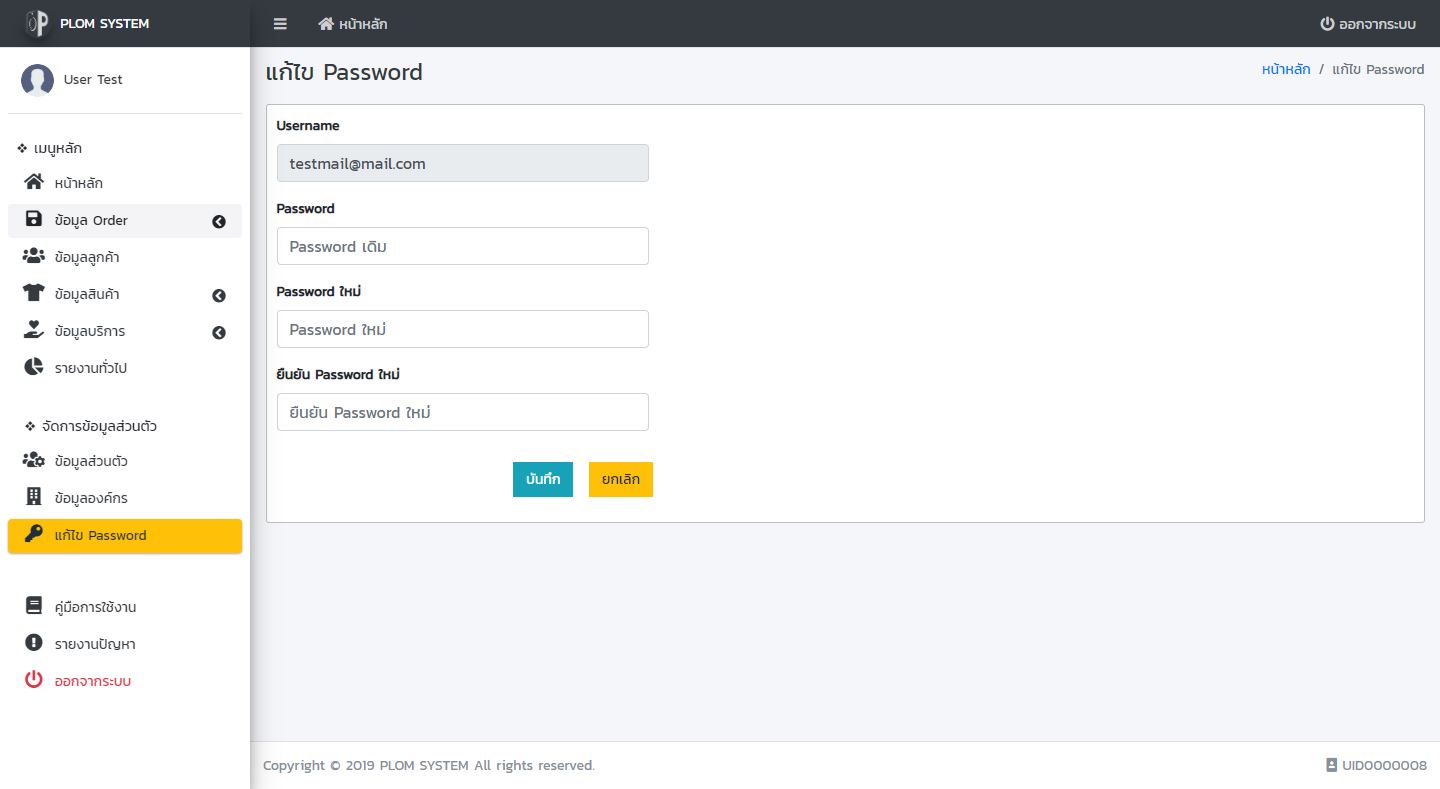
Task: Expand the ข้อมูลสินค้า submenu arrow
Action: coord(219,296)
